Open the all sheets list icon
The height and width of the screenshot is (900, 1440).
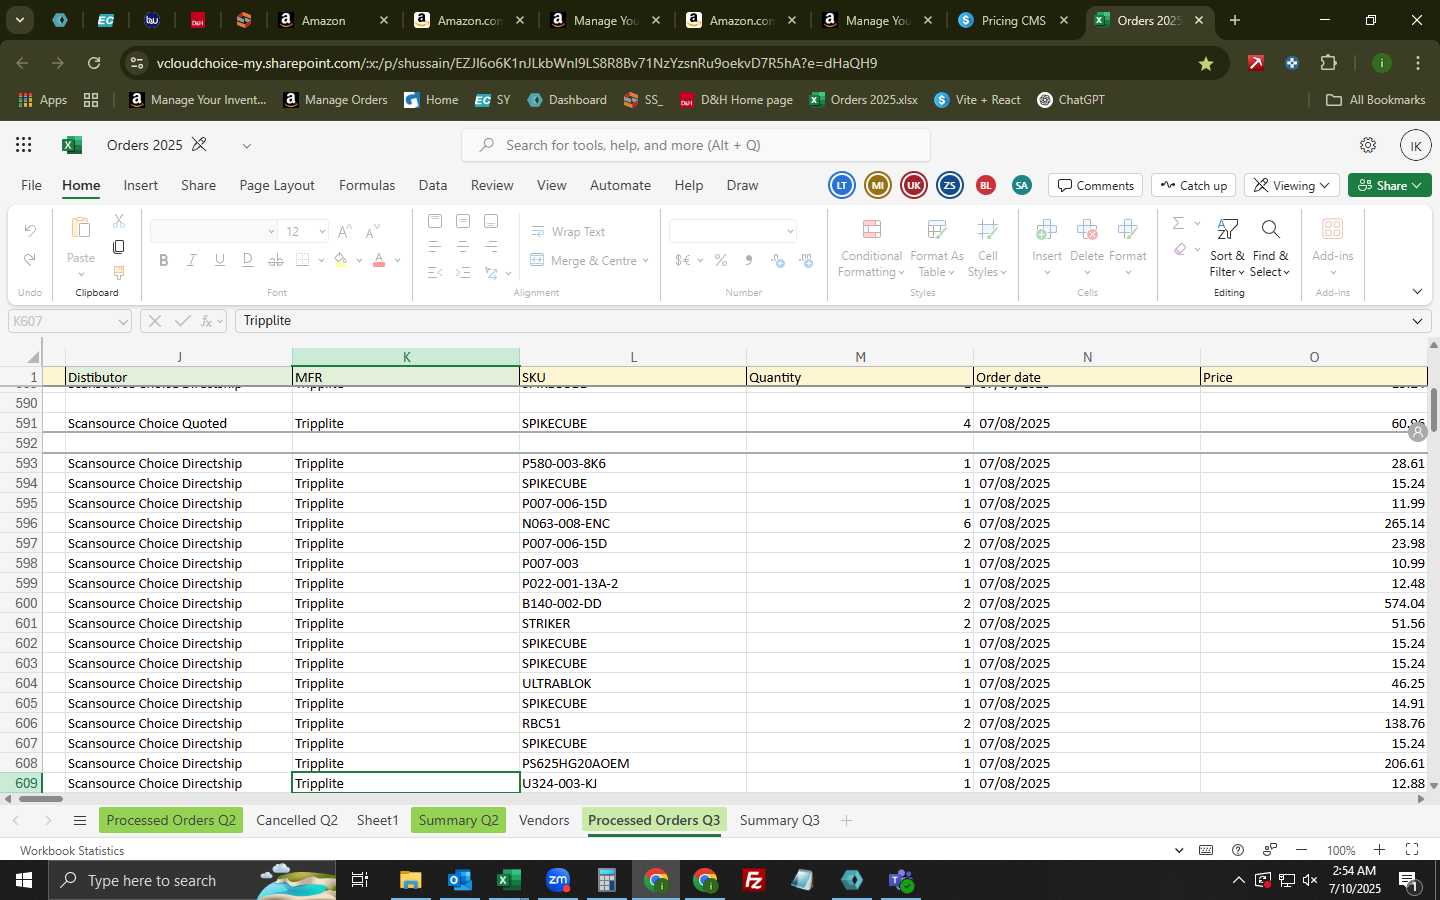80,821
